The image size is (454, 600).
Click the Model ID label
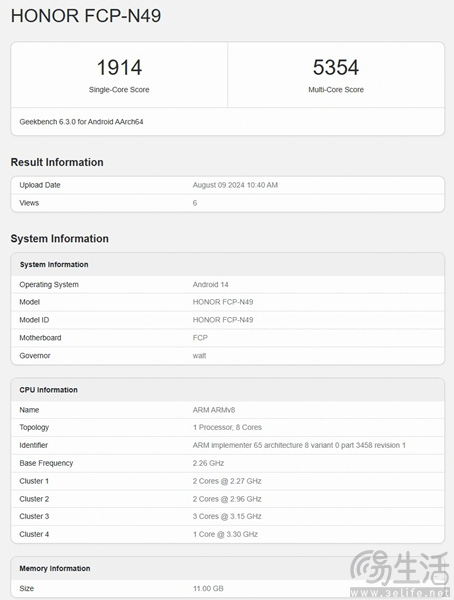(x=34, y=320)
